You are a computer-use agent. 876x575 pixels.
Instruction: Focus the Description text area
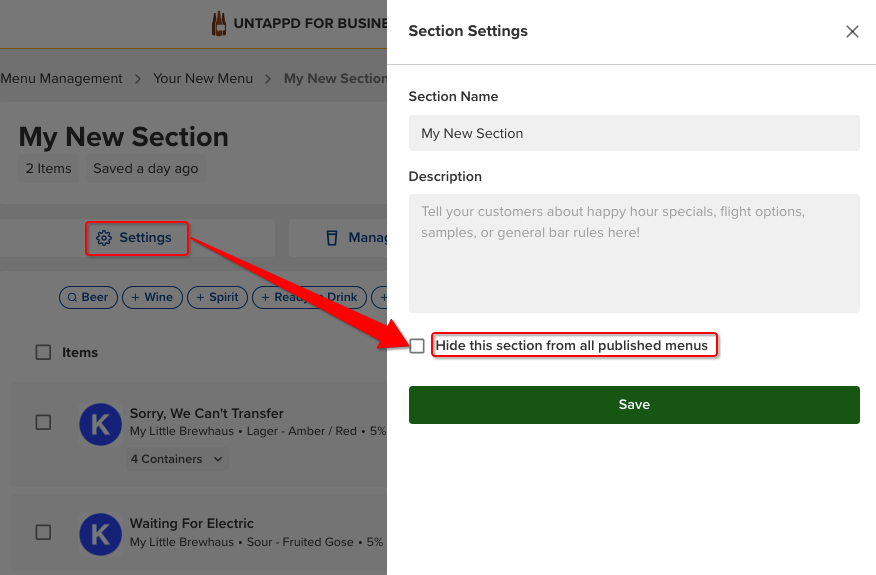[x=634, y=253]
